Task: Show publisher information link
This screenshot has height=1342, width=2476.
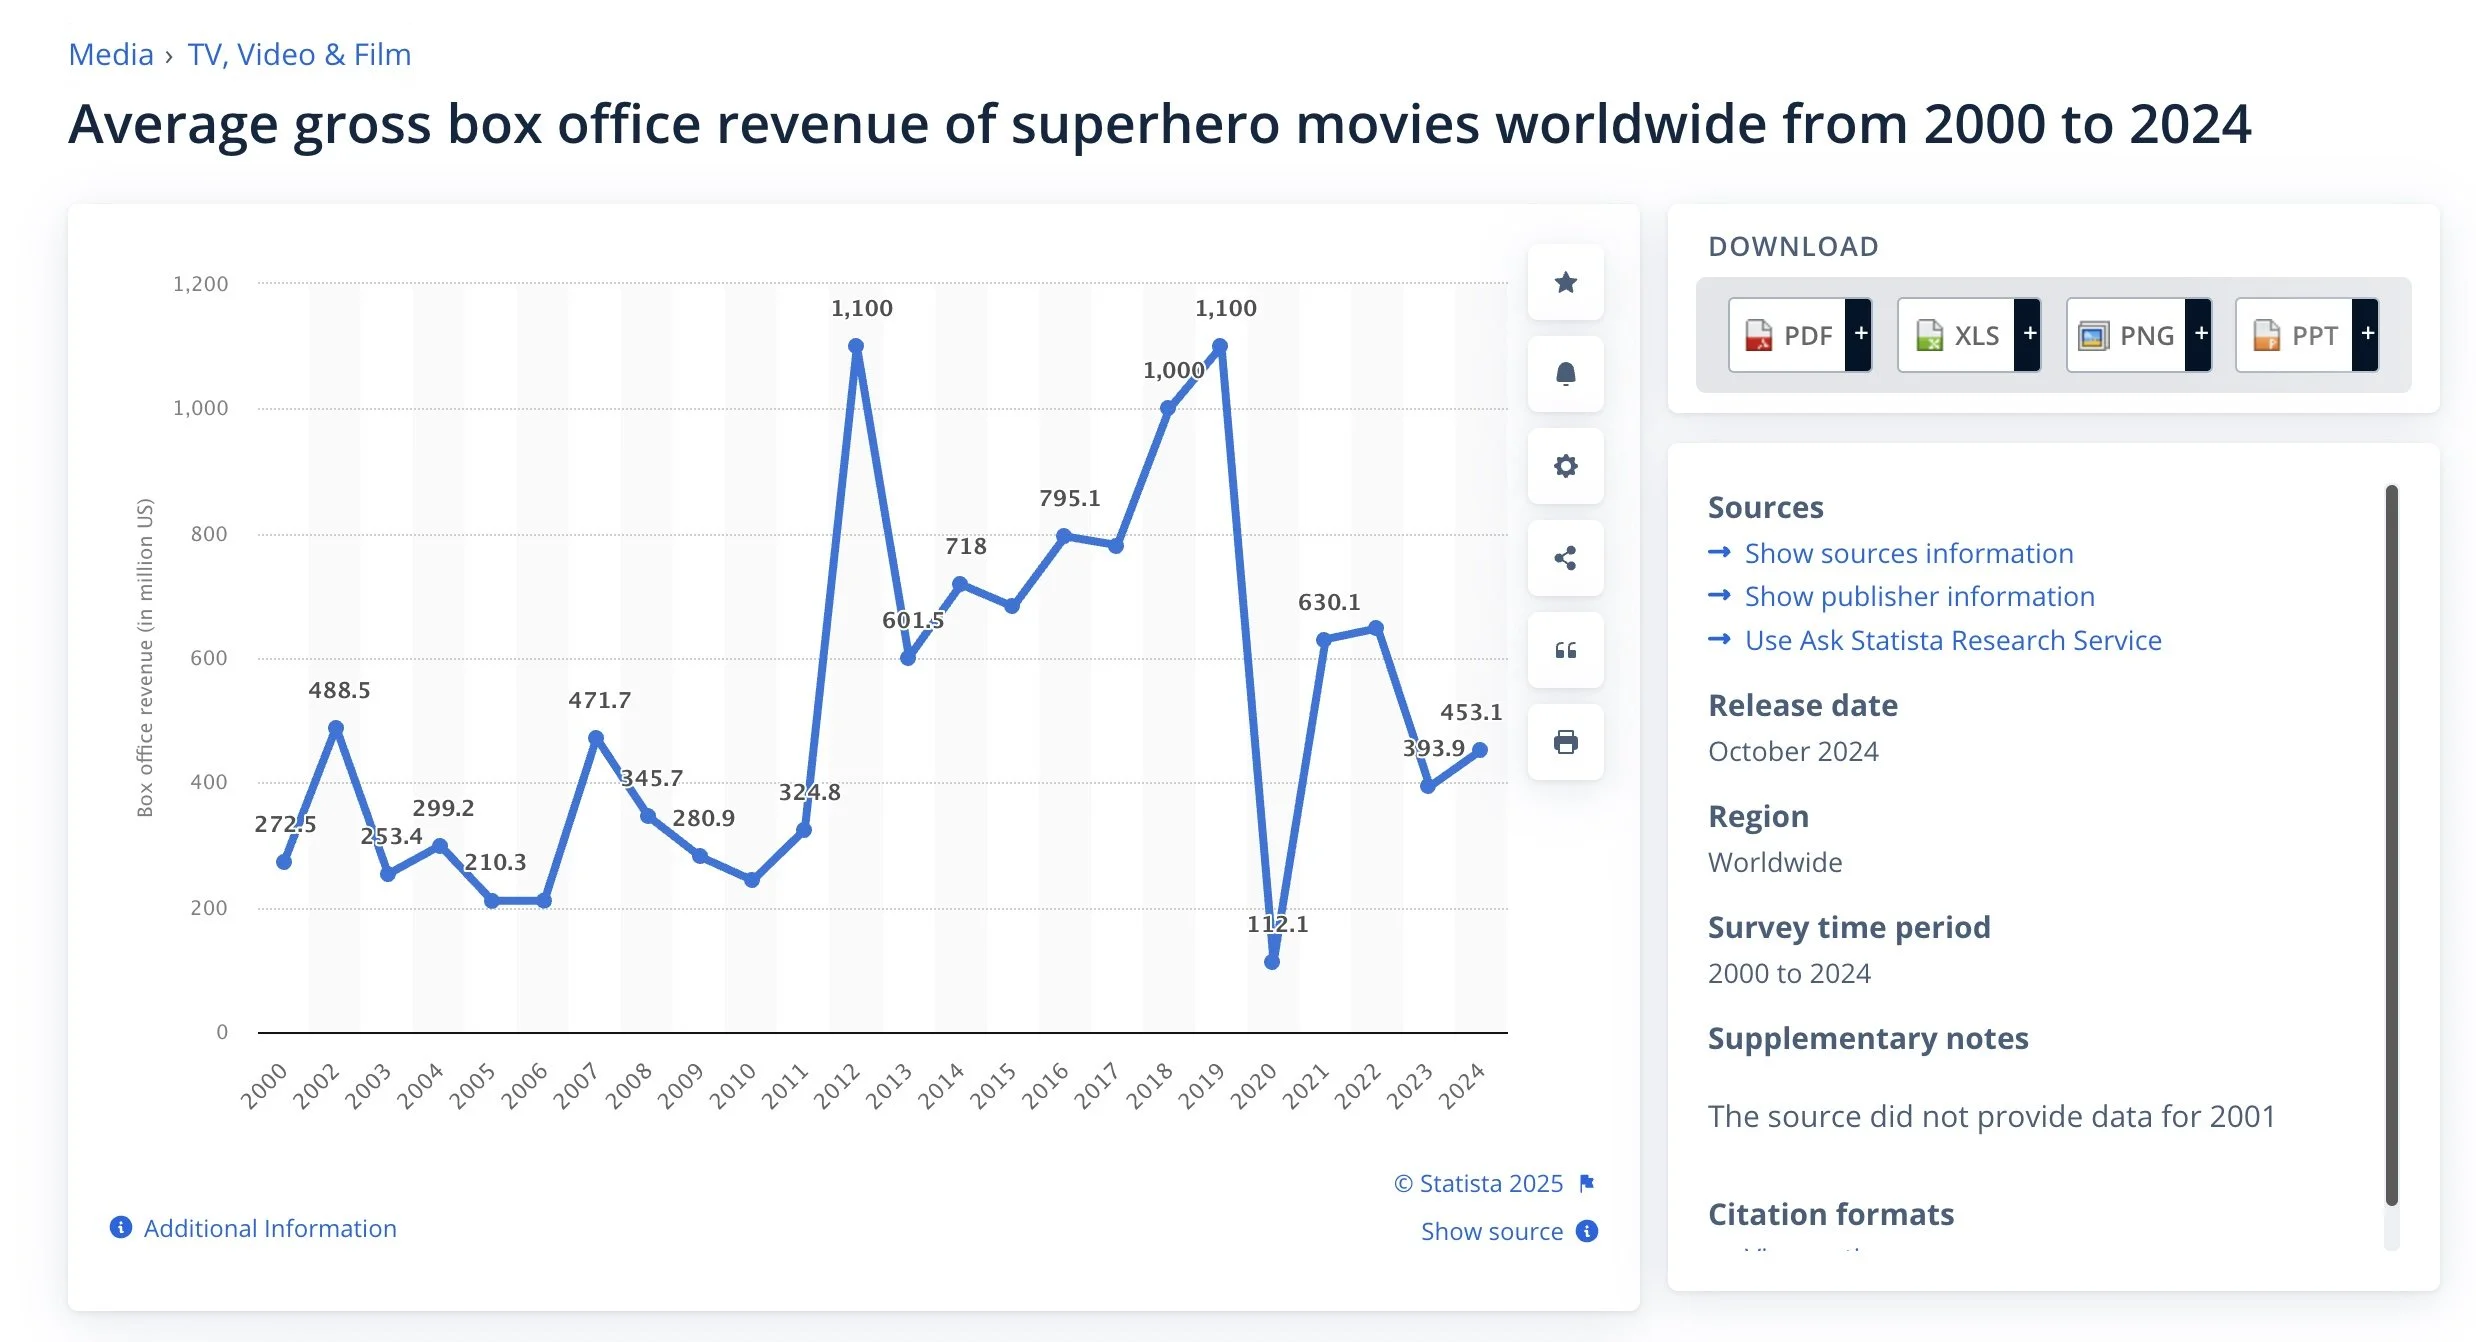Action: pos(1919,596)
